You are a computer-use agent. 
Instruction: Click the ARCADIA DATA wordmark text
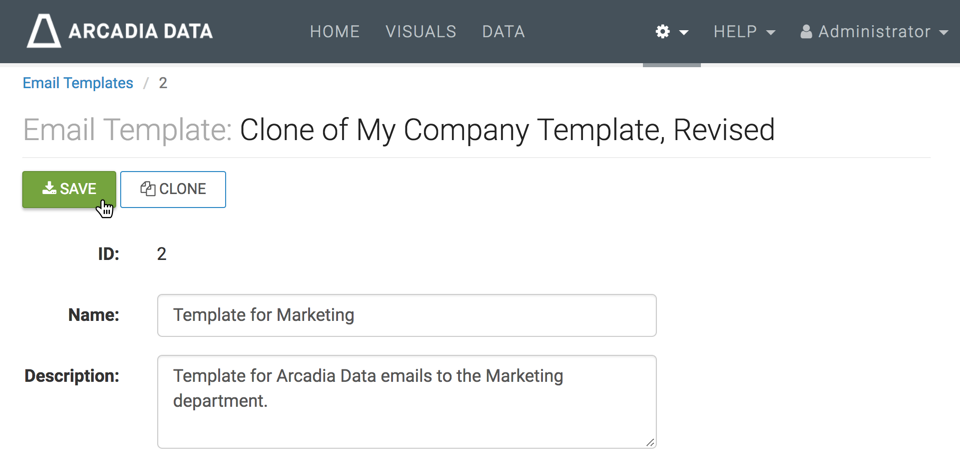[x=141, y=32]
